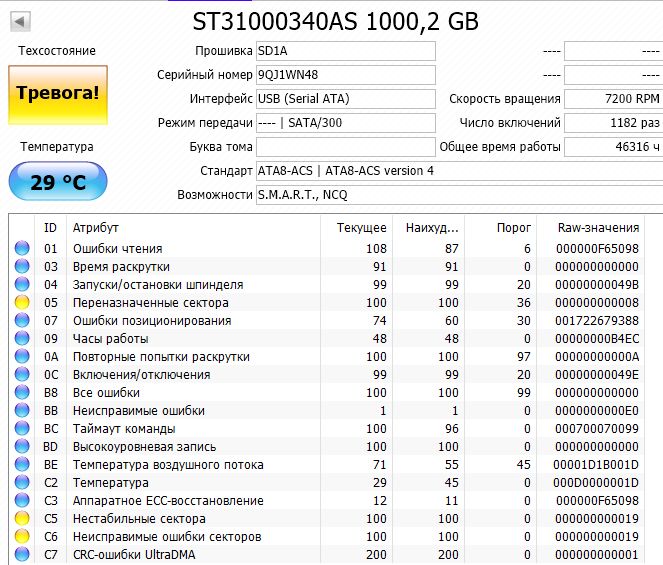
Task: Click the disk title ST31000340AS 1000,2 GB
Action: tap(334, 20)
